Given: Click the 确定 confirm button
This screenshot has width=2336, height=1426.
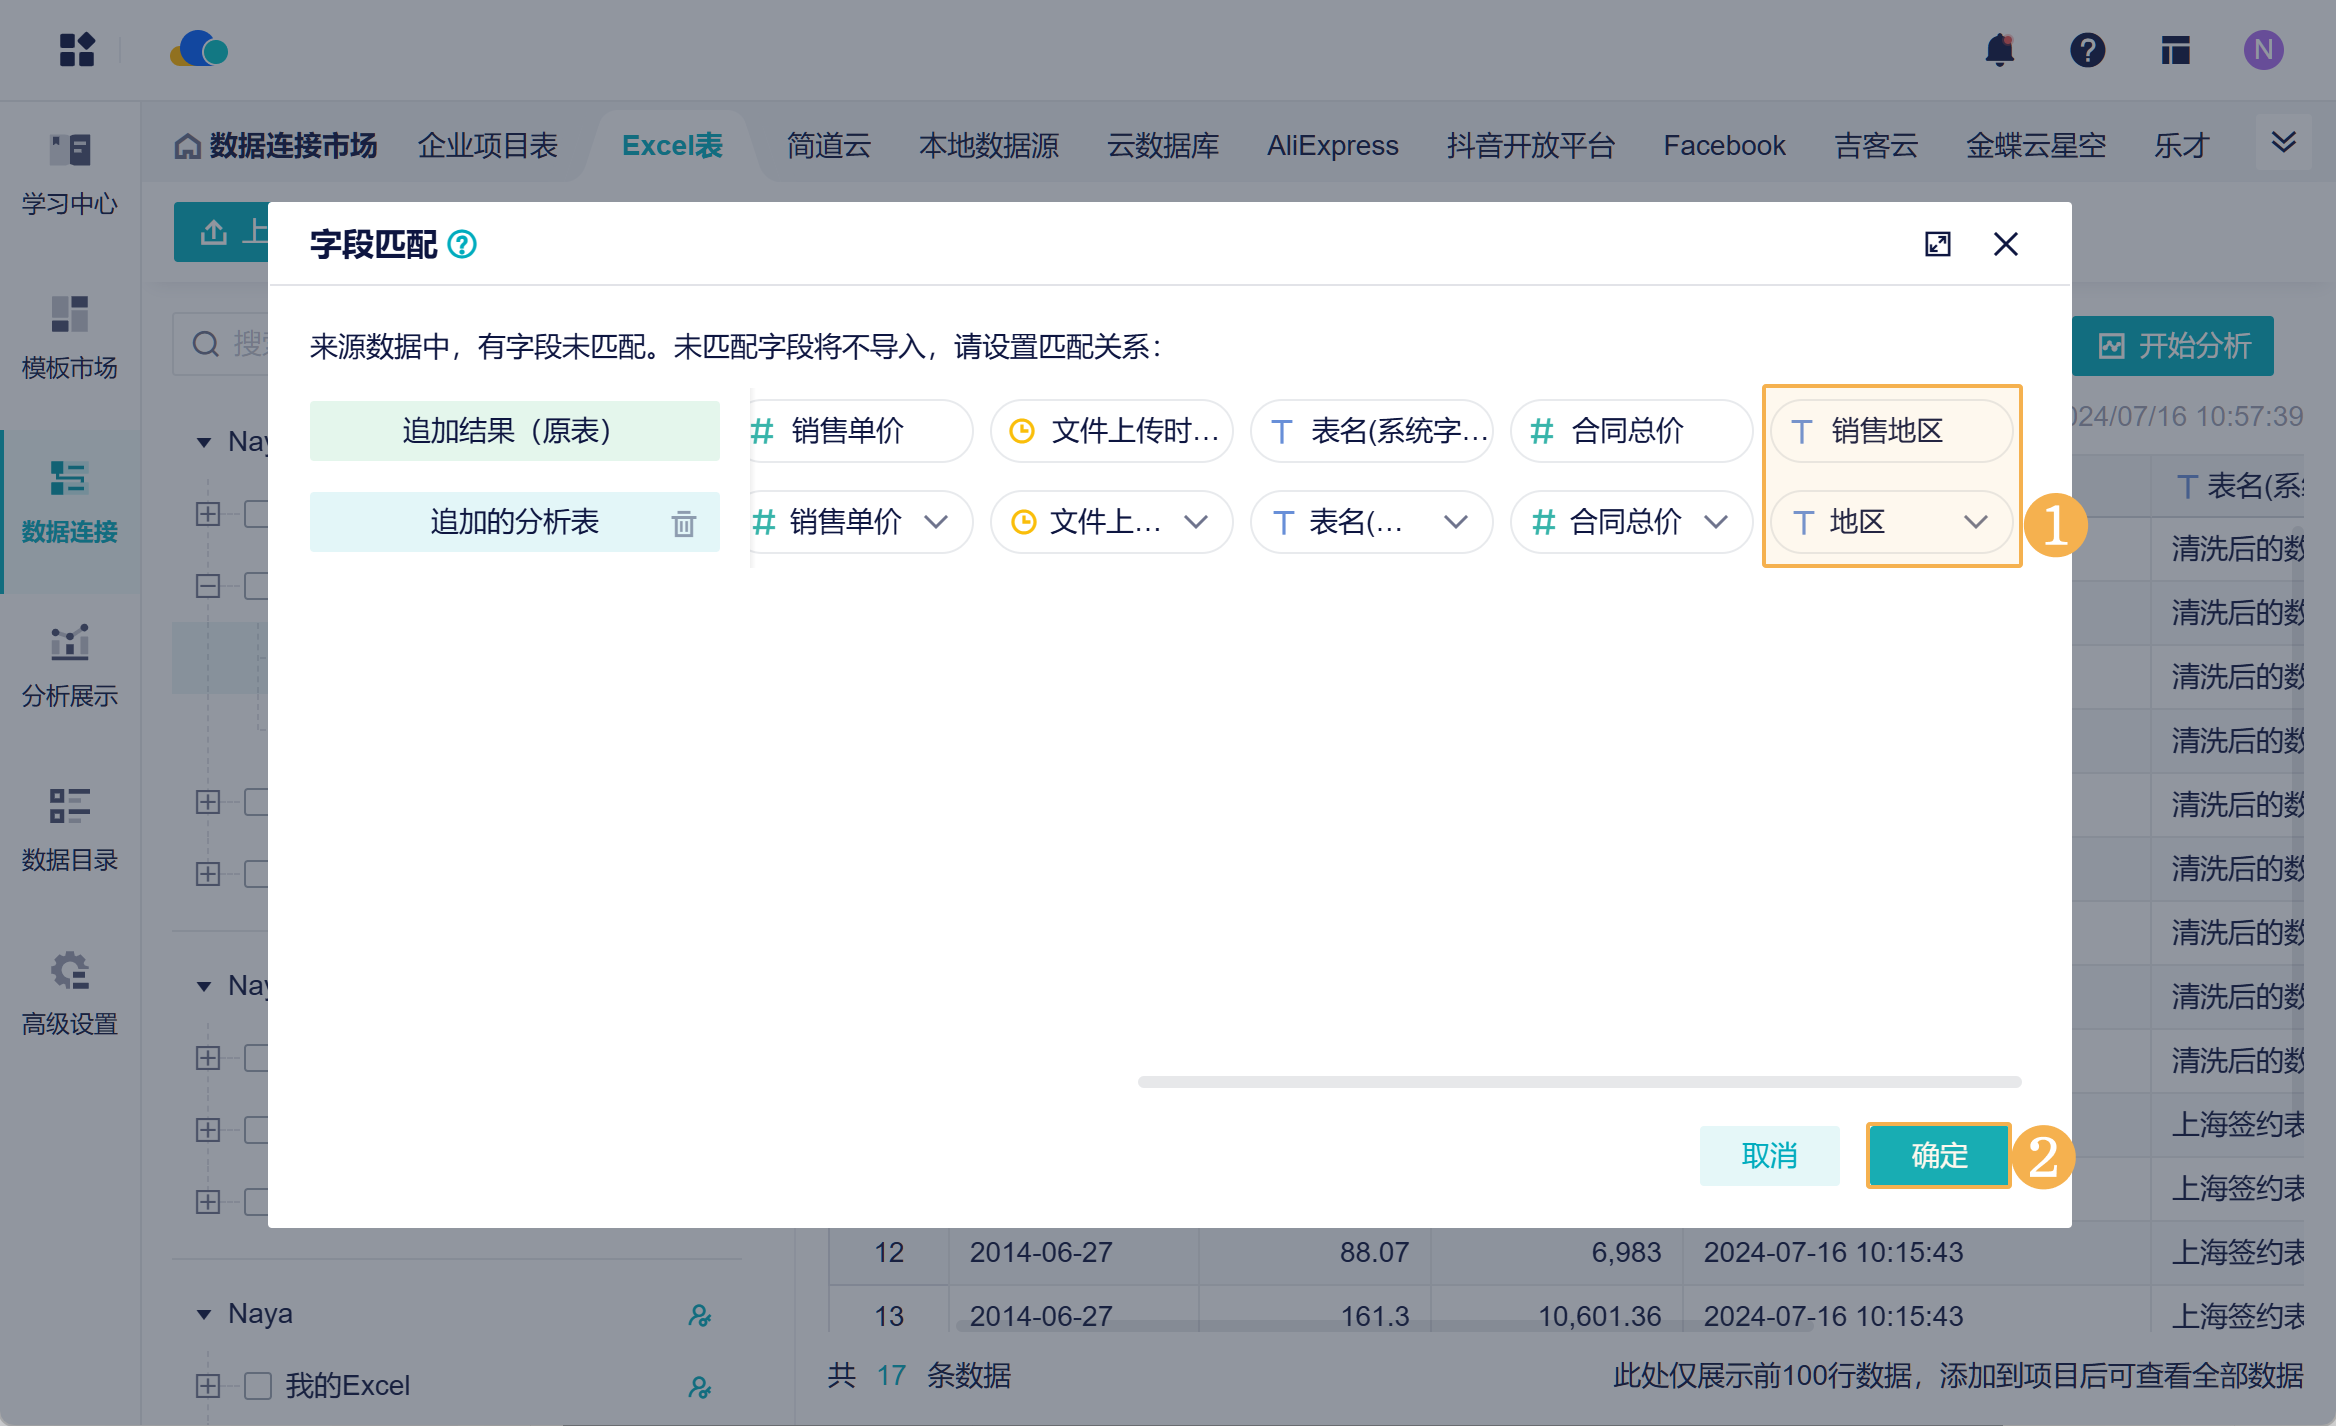Looking at the screenshot, I should [x=1938, y=1156].
